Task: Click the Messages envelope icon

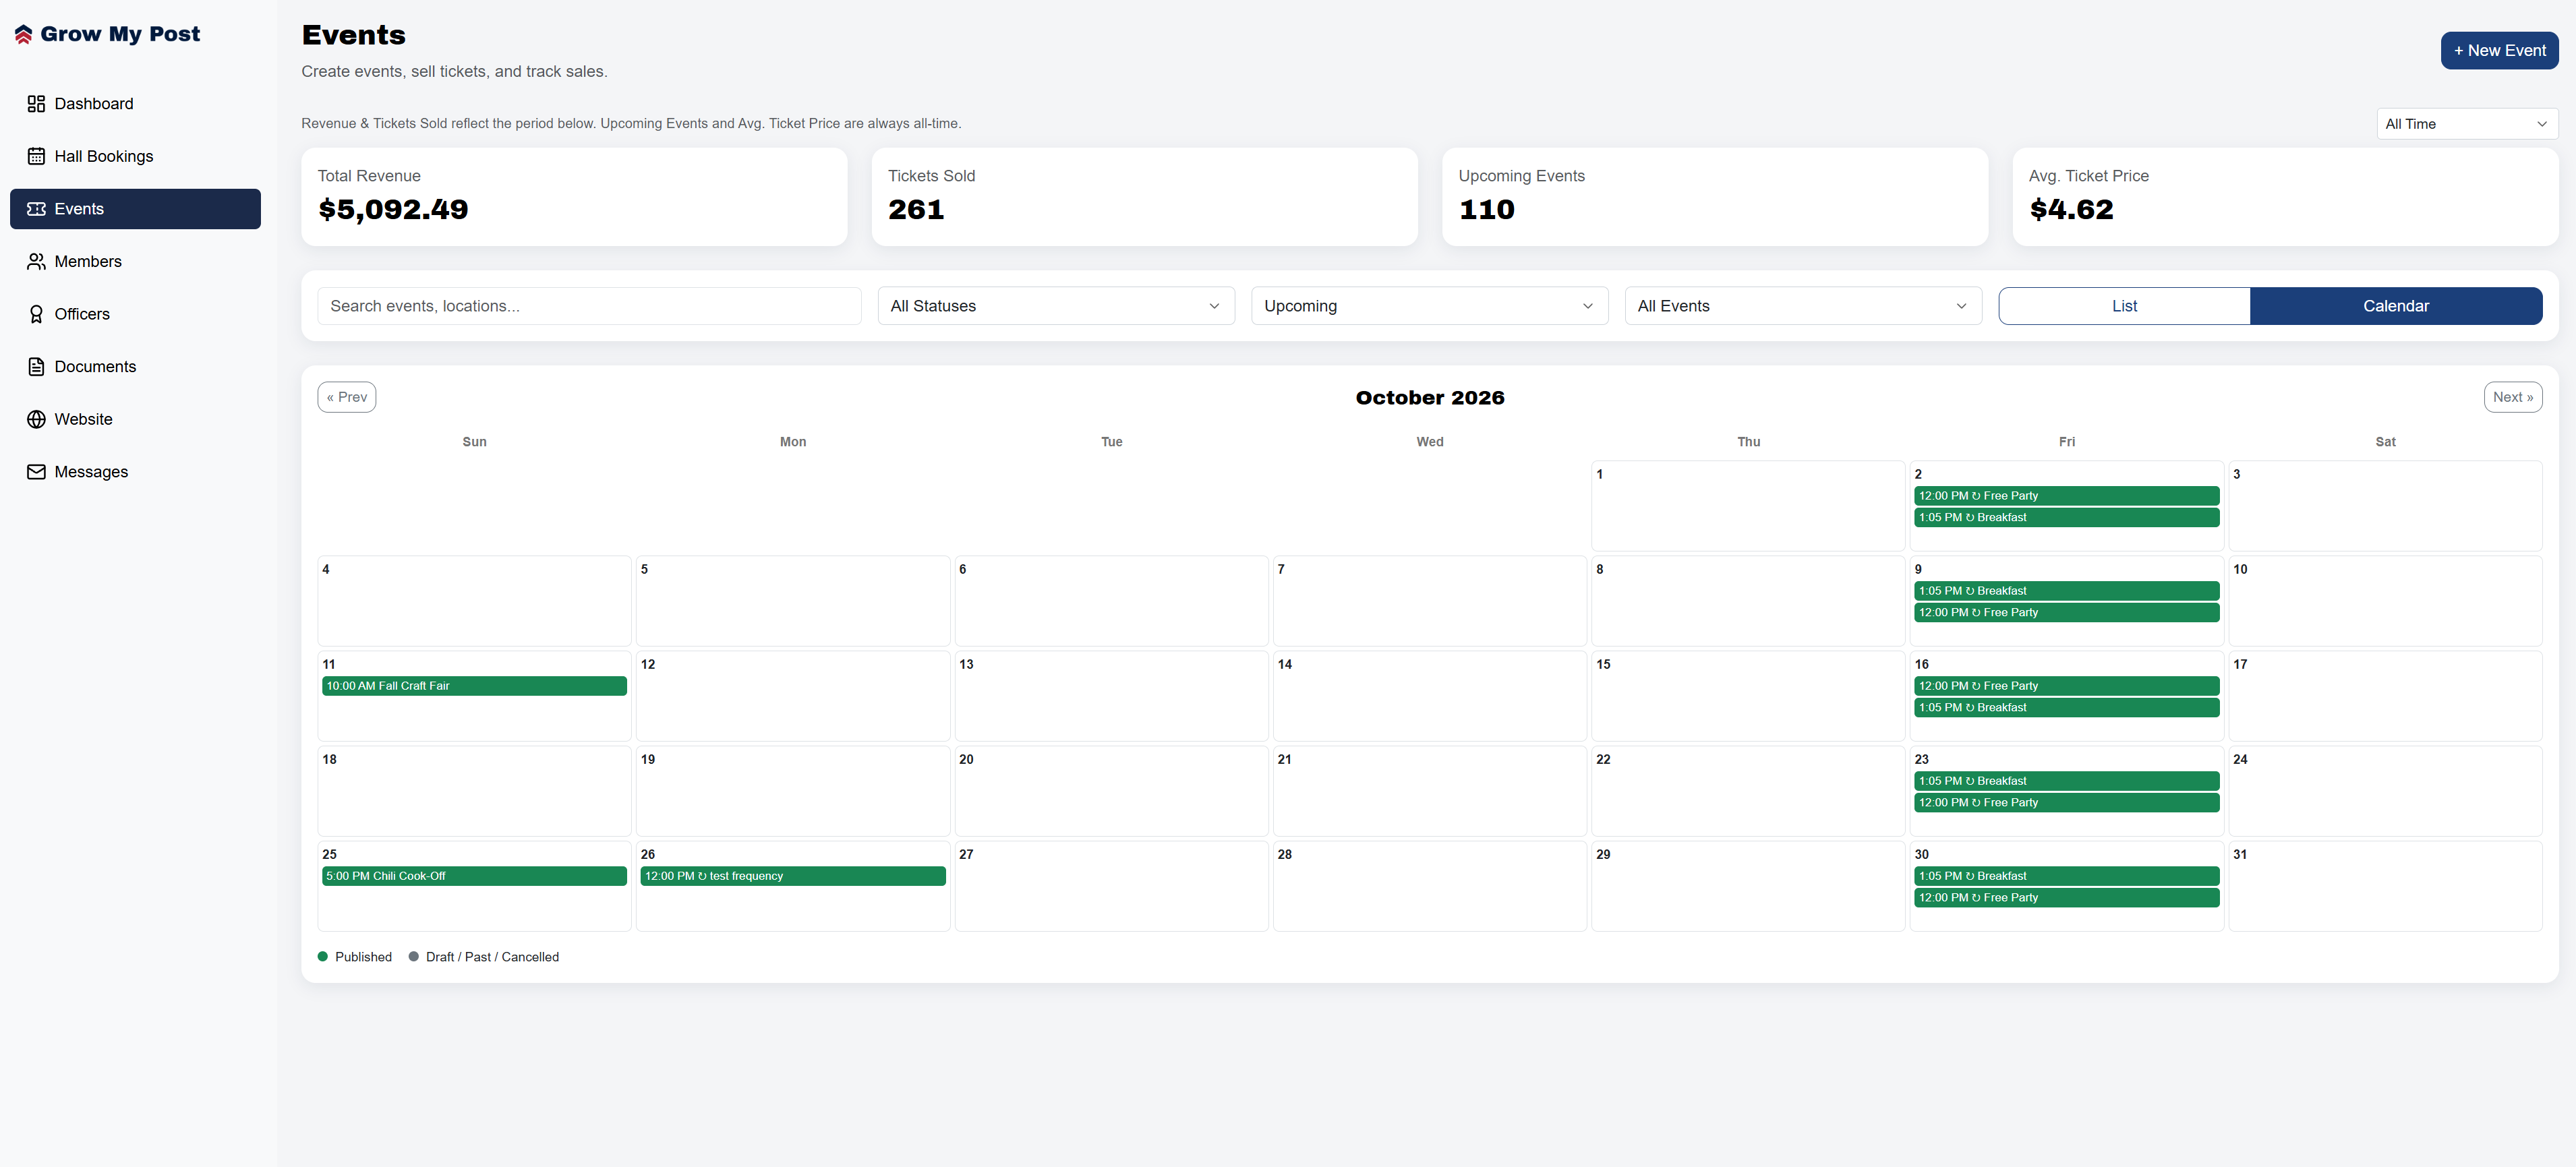Action: tap(36, 472)
